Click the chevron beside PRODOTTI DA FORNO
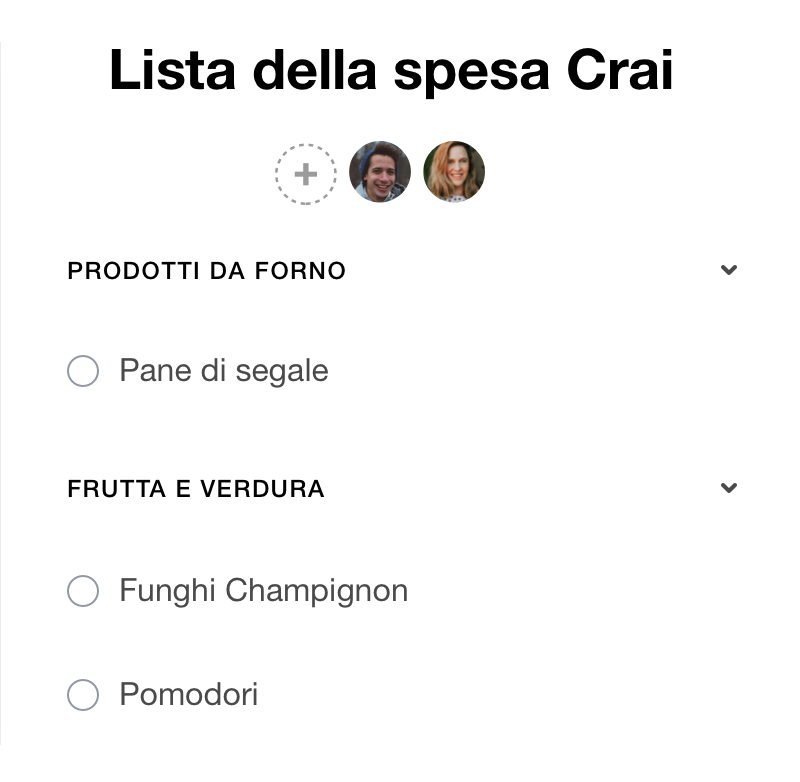Screen dimensions: 800x782 click(729, 269)
